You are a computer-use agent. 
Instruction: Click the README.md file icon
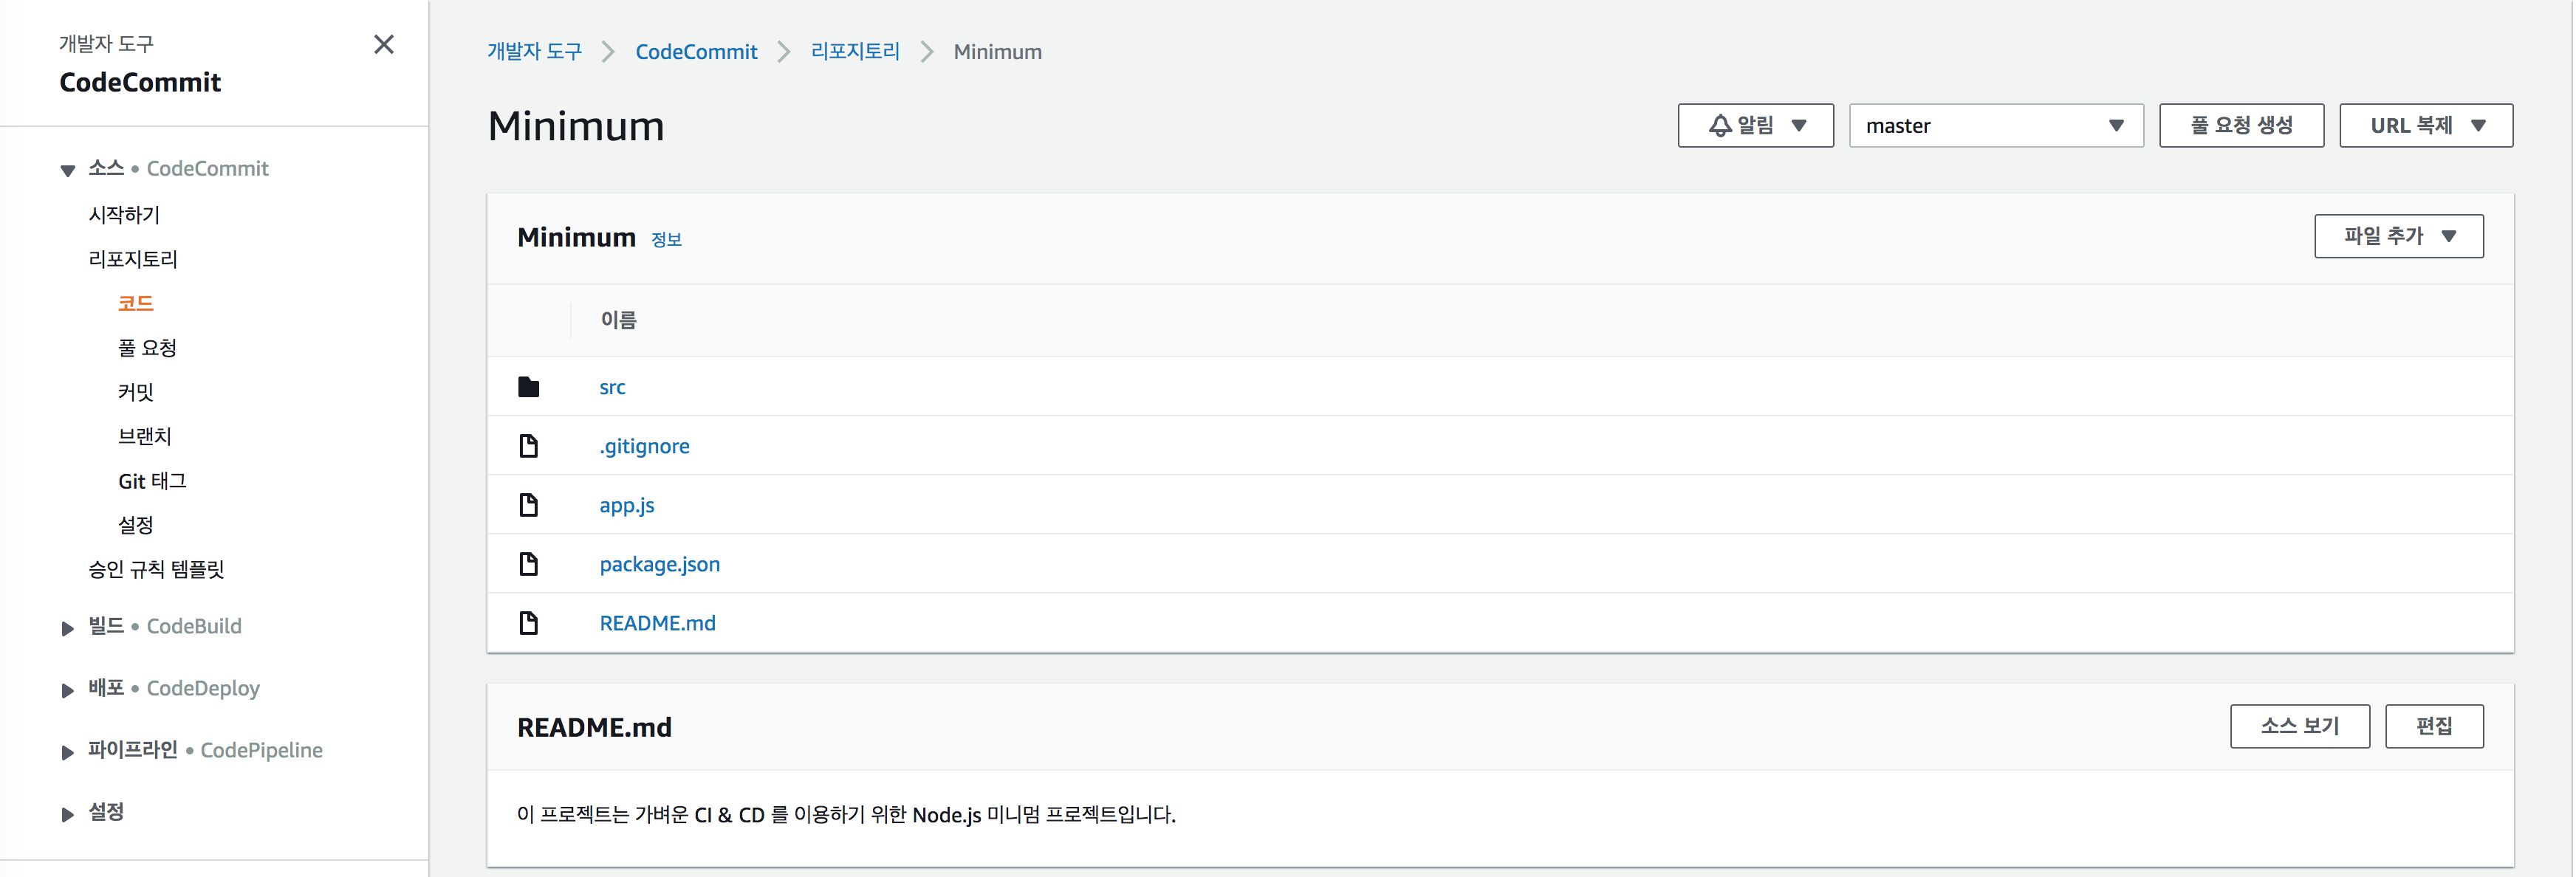(529, 623)
